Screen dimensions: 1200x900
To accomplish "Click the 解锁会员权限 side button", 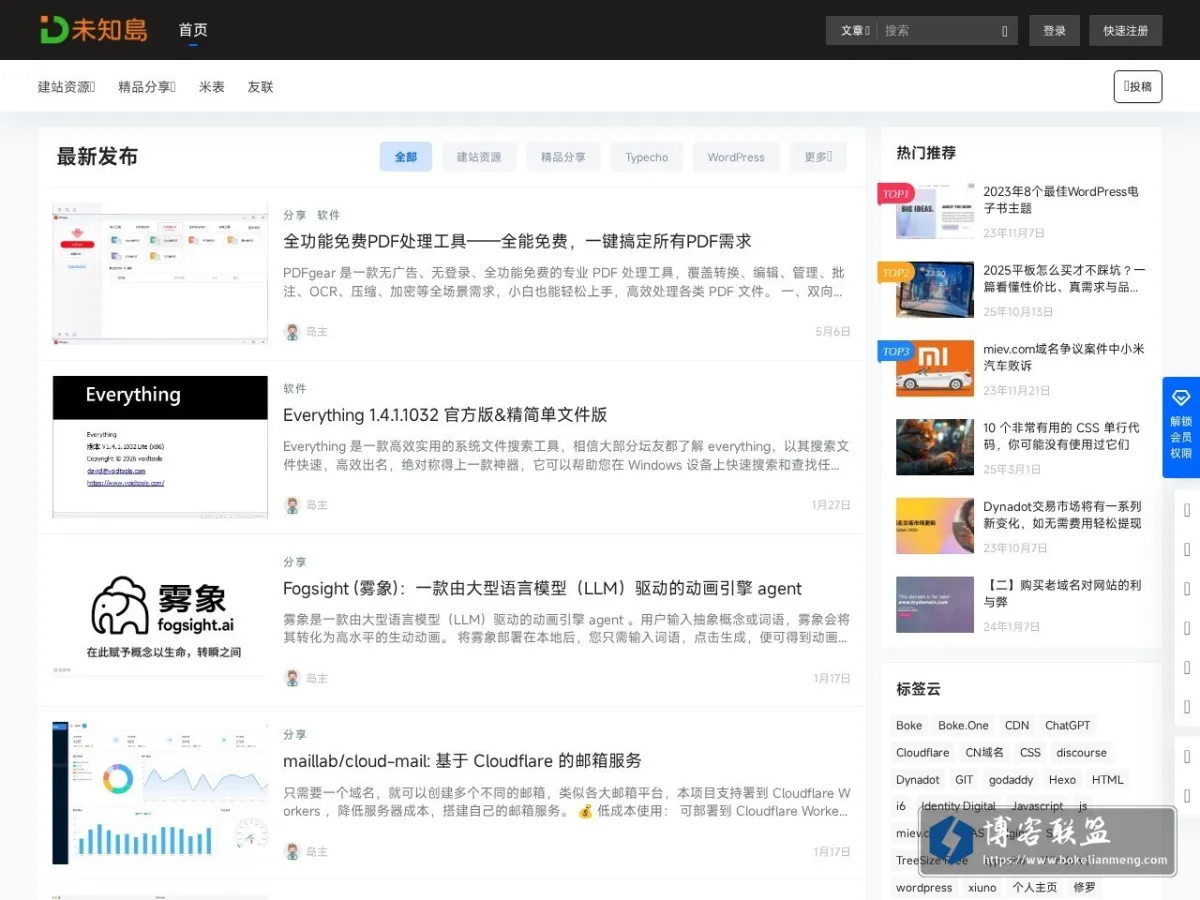I will tap(1181, 427).
